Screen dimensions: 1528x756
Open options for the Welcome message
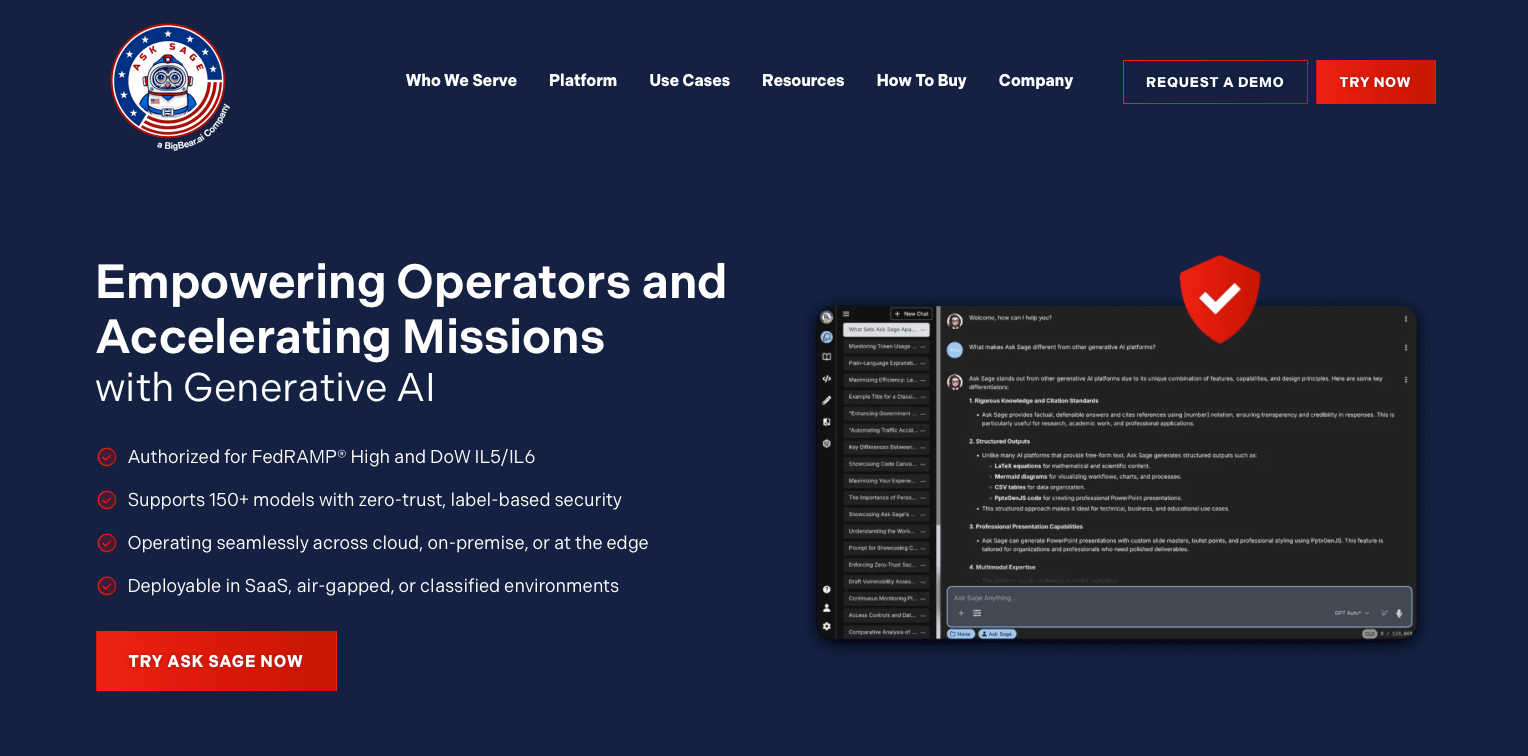(1406, 319)
